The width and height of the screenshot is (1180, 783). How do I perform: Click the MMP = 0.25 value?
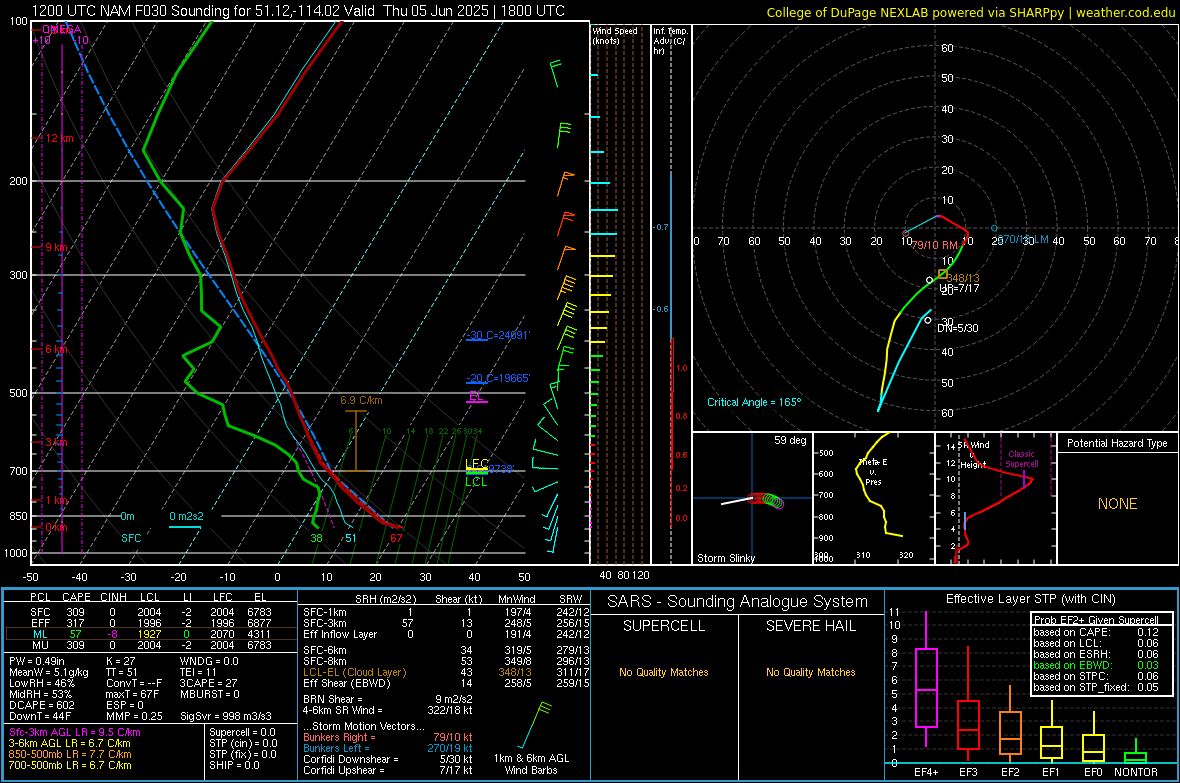(x=135, y=716)
